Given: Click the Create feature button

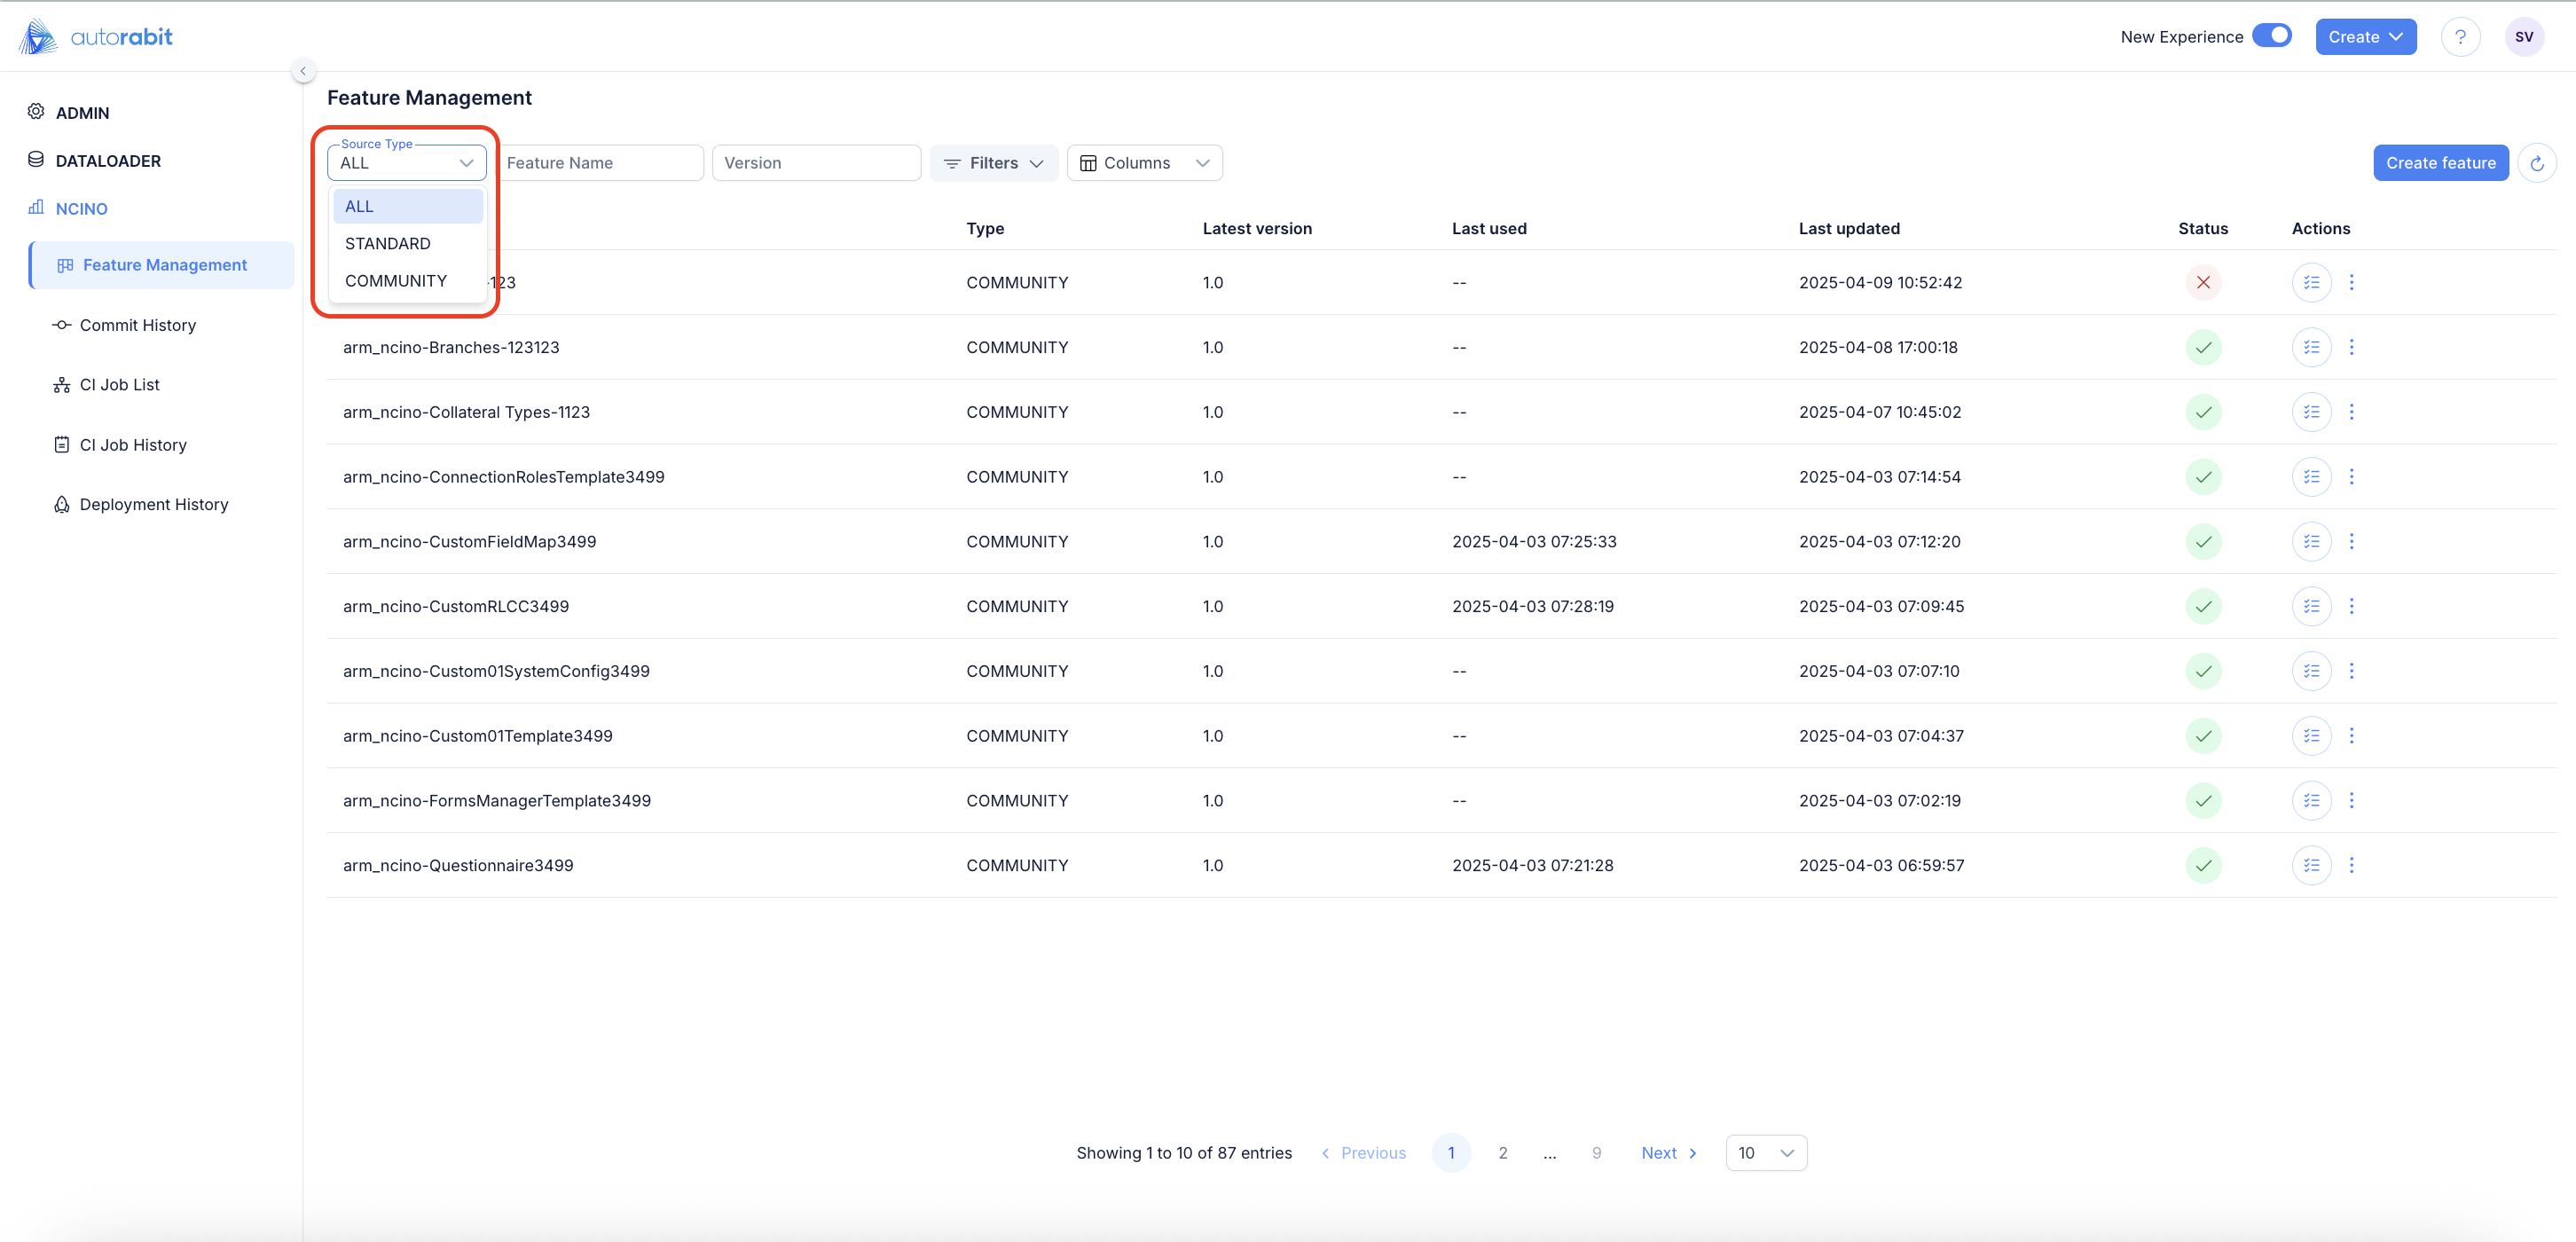Looking at the screenshot, I should tap(2440, 163).
